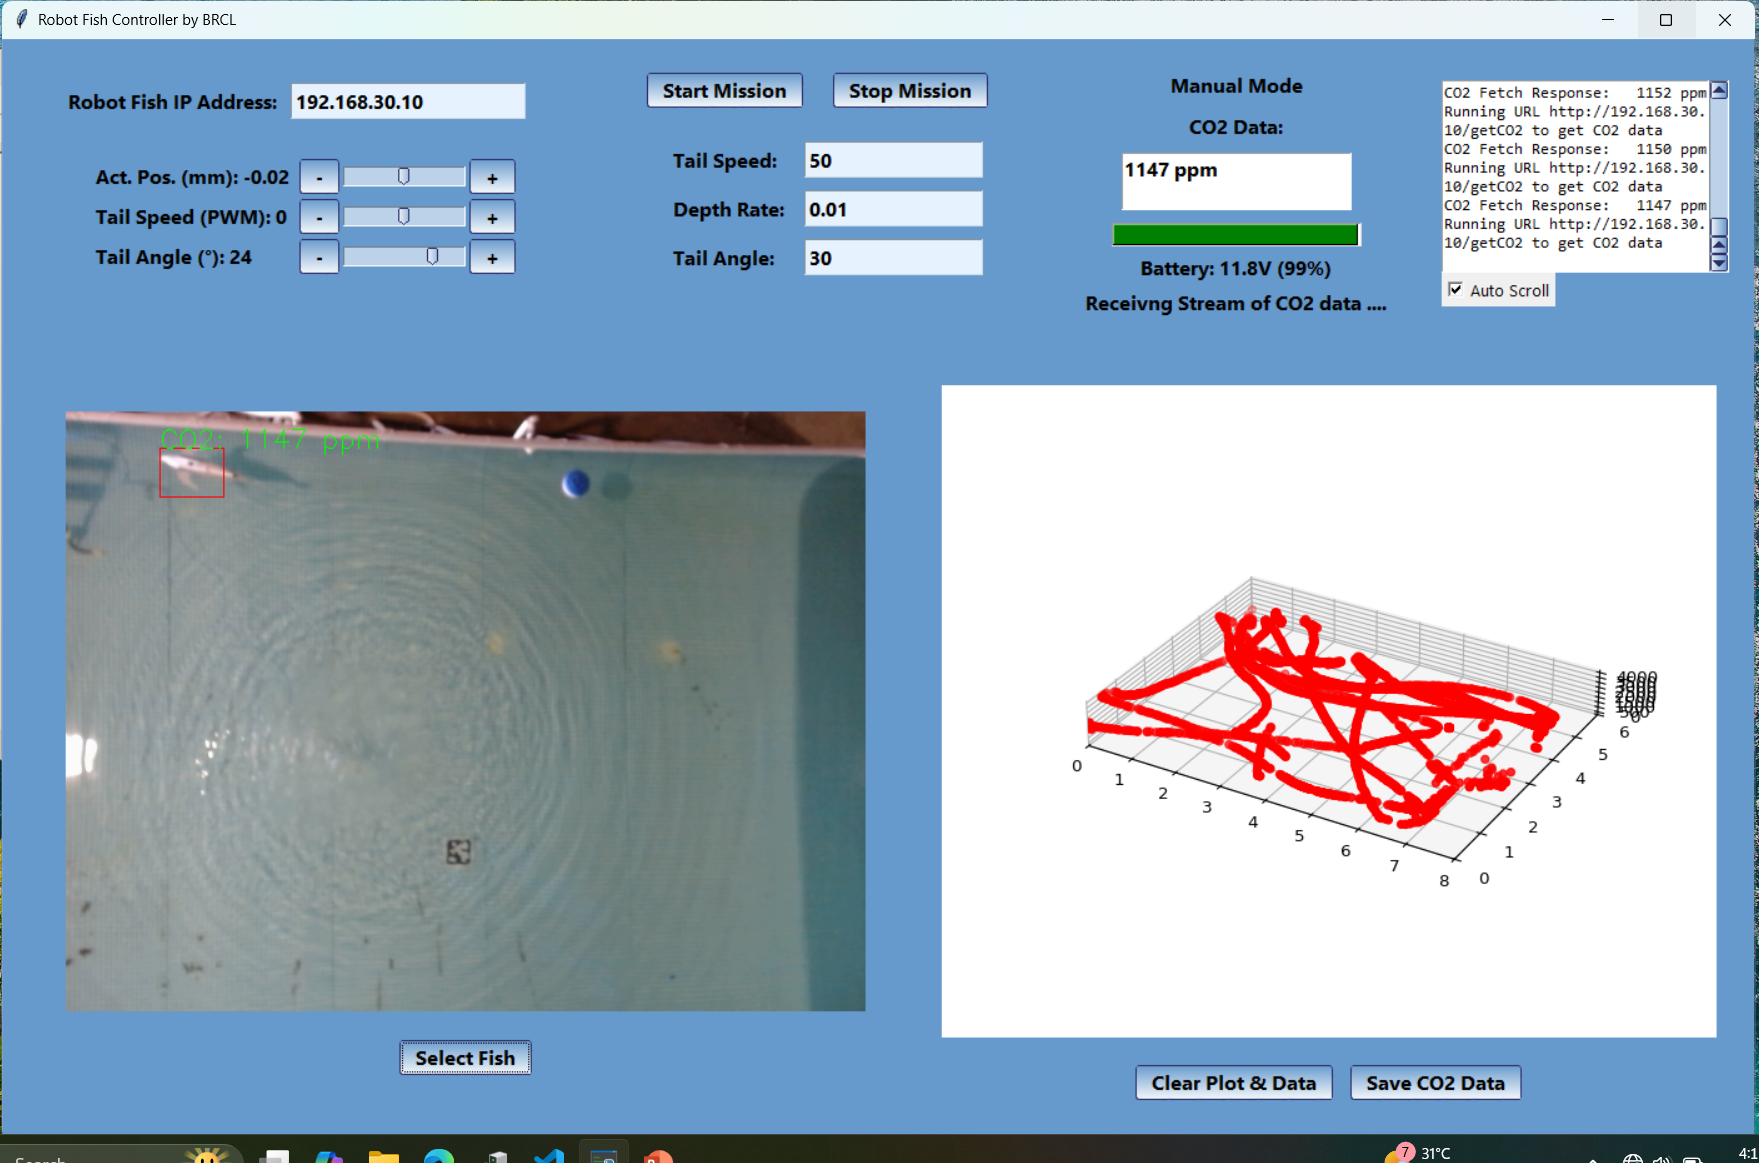Click the 'Robot Fish IP Address:' label

click(x=172, y=102)
